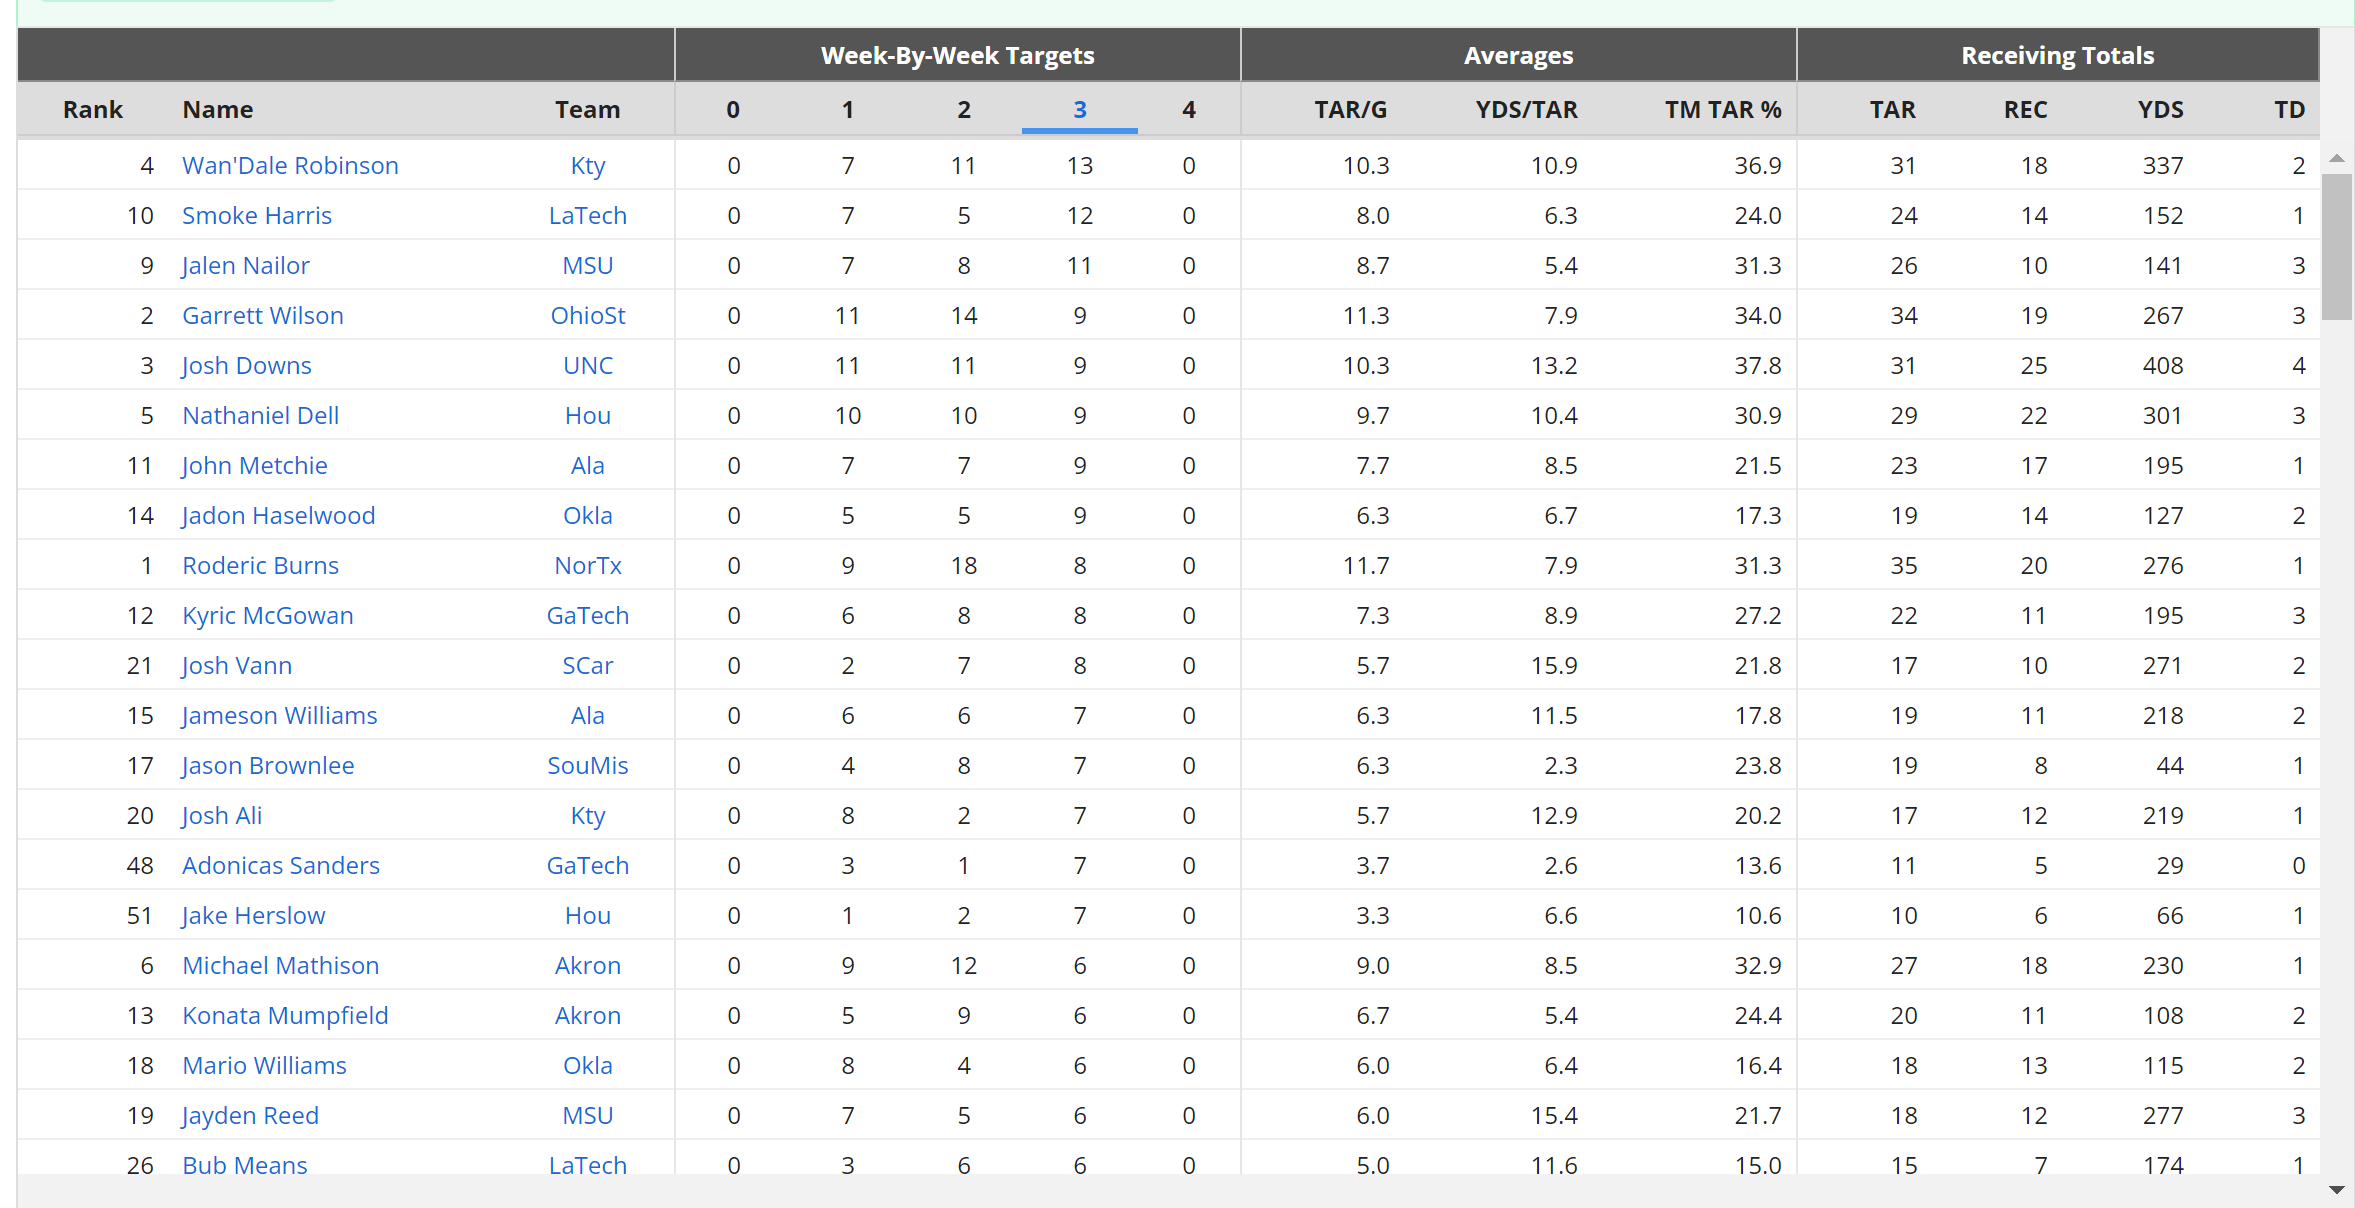
Task: Open Konata Mumpfield player link
Action: pos(285,1015)
